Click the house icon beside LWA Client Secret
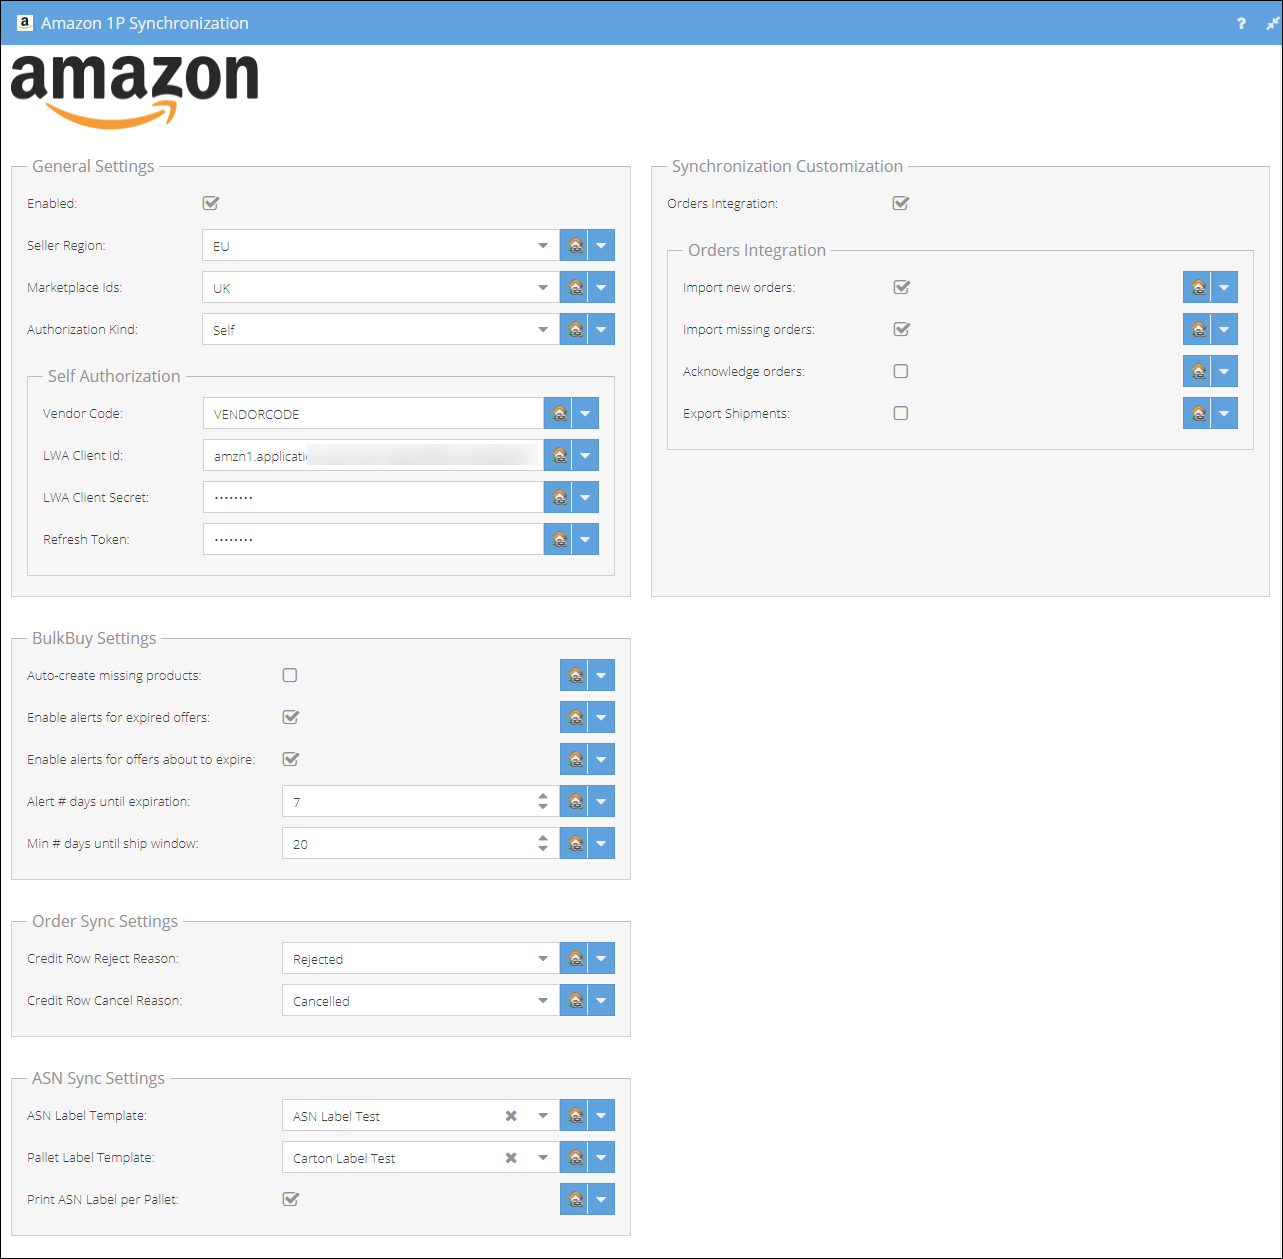This screenshot has width=1283, height=1259. tap(559, 497)
